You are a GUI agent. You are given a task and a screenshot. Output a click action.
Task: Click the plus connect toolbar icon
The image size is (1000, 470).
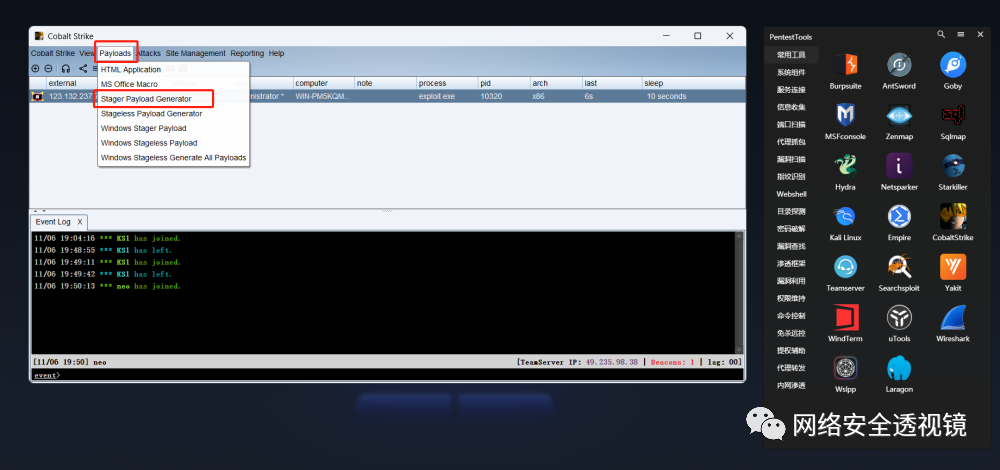click(35, 68)
